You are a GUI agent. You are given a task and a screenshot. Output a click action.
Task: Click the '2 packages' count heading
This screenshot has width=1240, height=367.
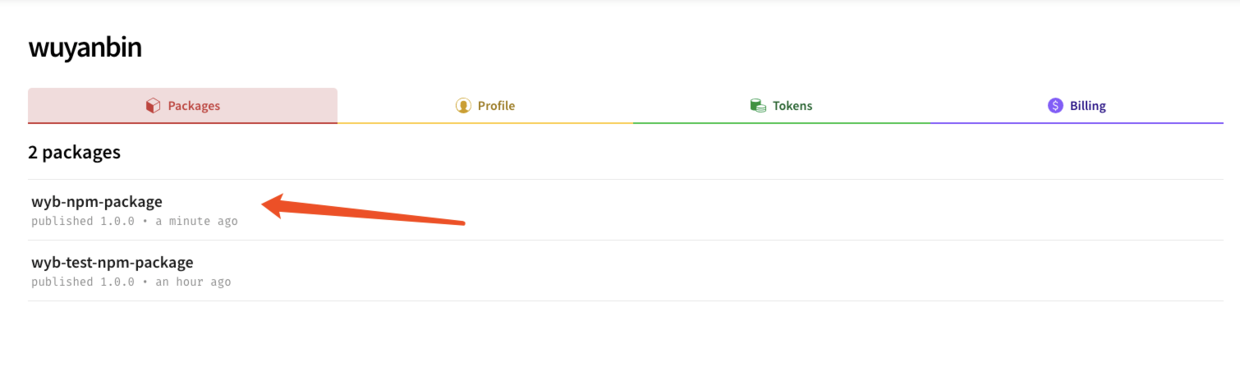[x=74, y=153]
